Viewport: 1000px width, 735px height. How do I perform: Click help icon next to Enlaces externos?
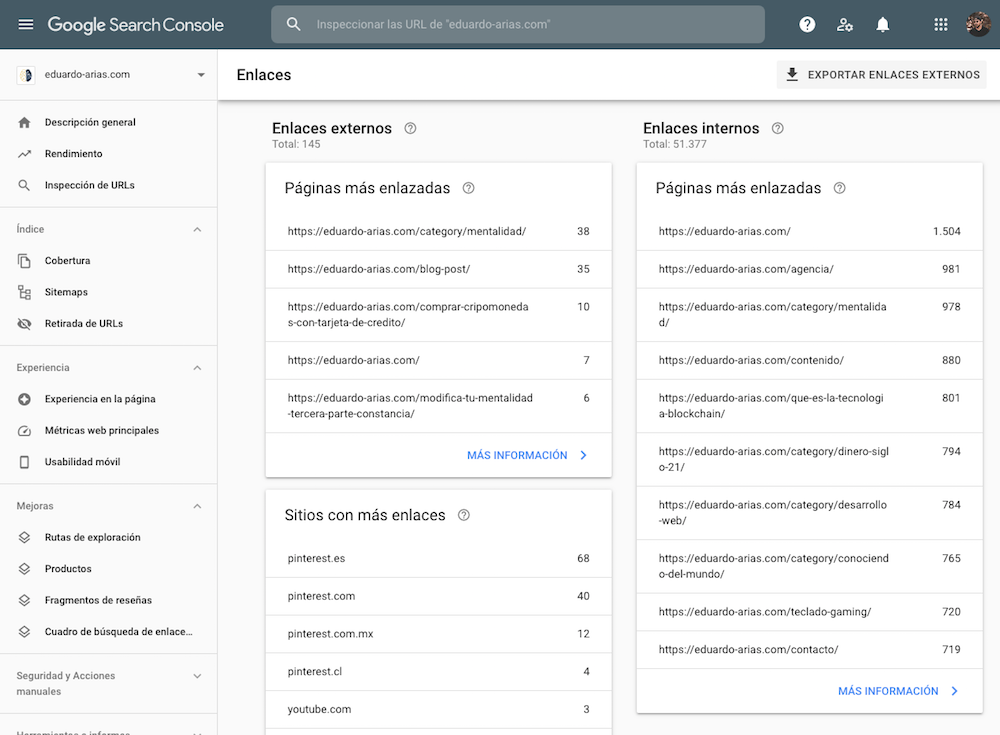[410, 128]
